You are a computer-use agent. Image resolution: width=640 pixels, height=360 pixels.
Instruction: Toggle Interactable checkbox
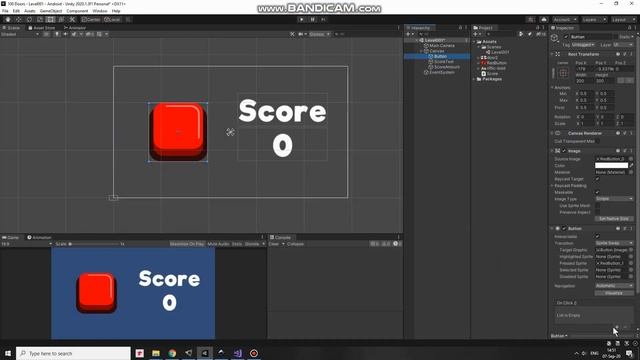598,236
